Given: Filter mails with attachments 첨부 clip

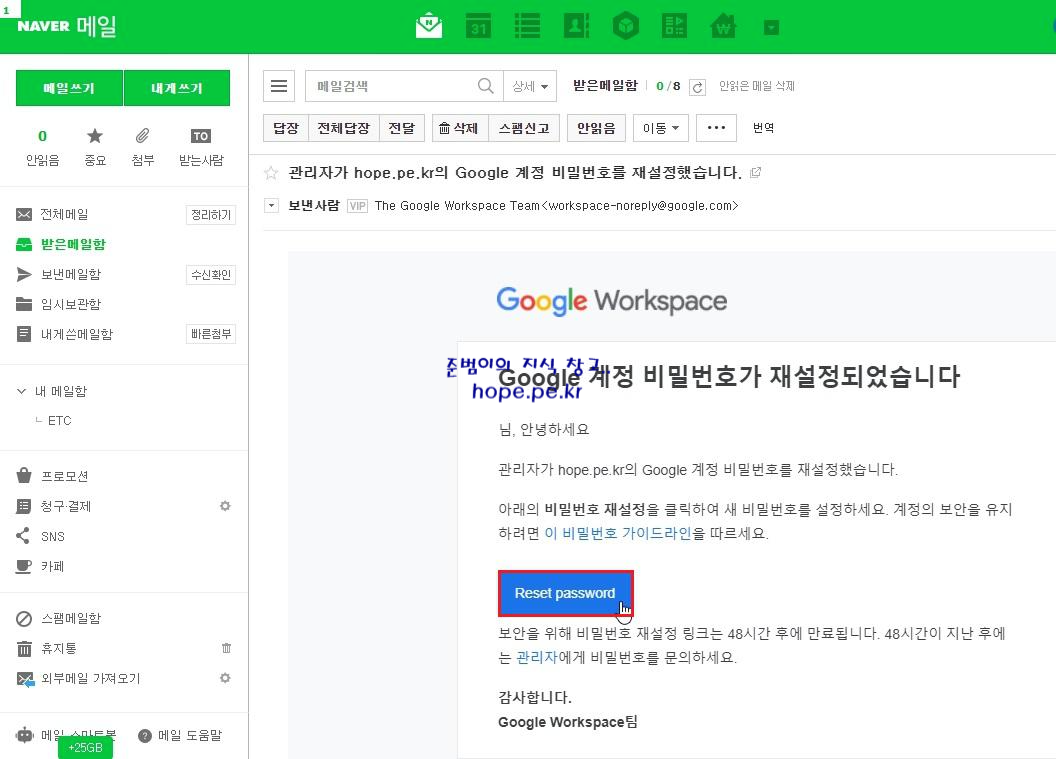Looking at the screenshot, I should click(143, 147).
